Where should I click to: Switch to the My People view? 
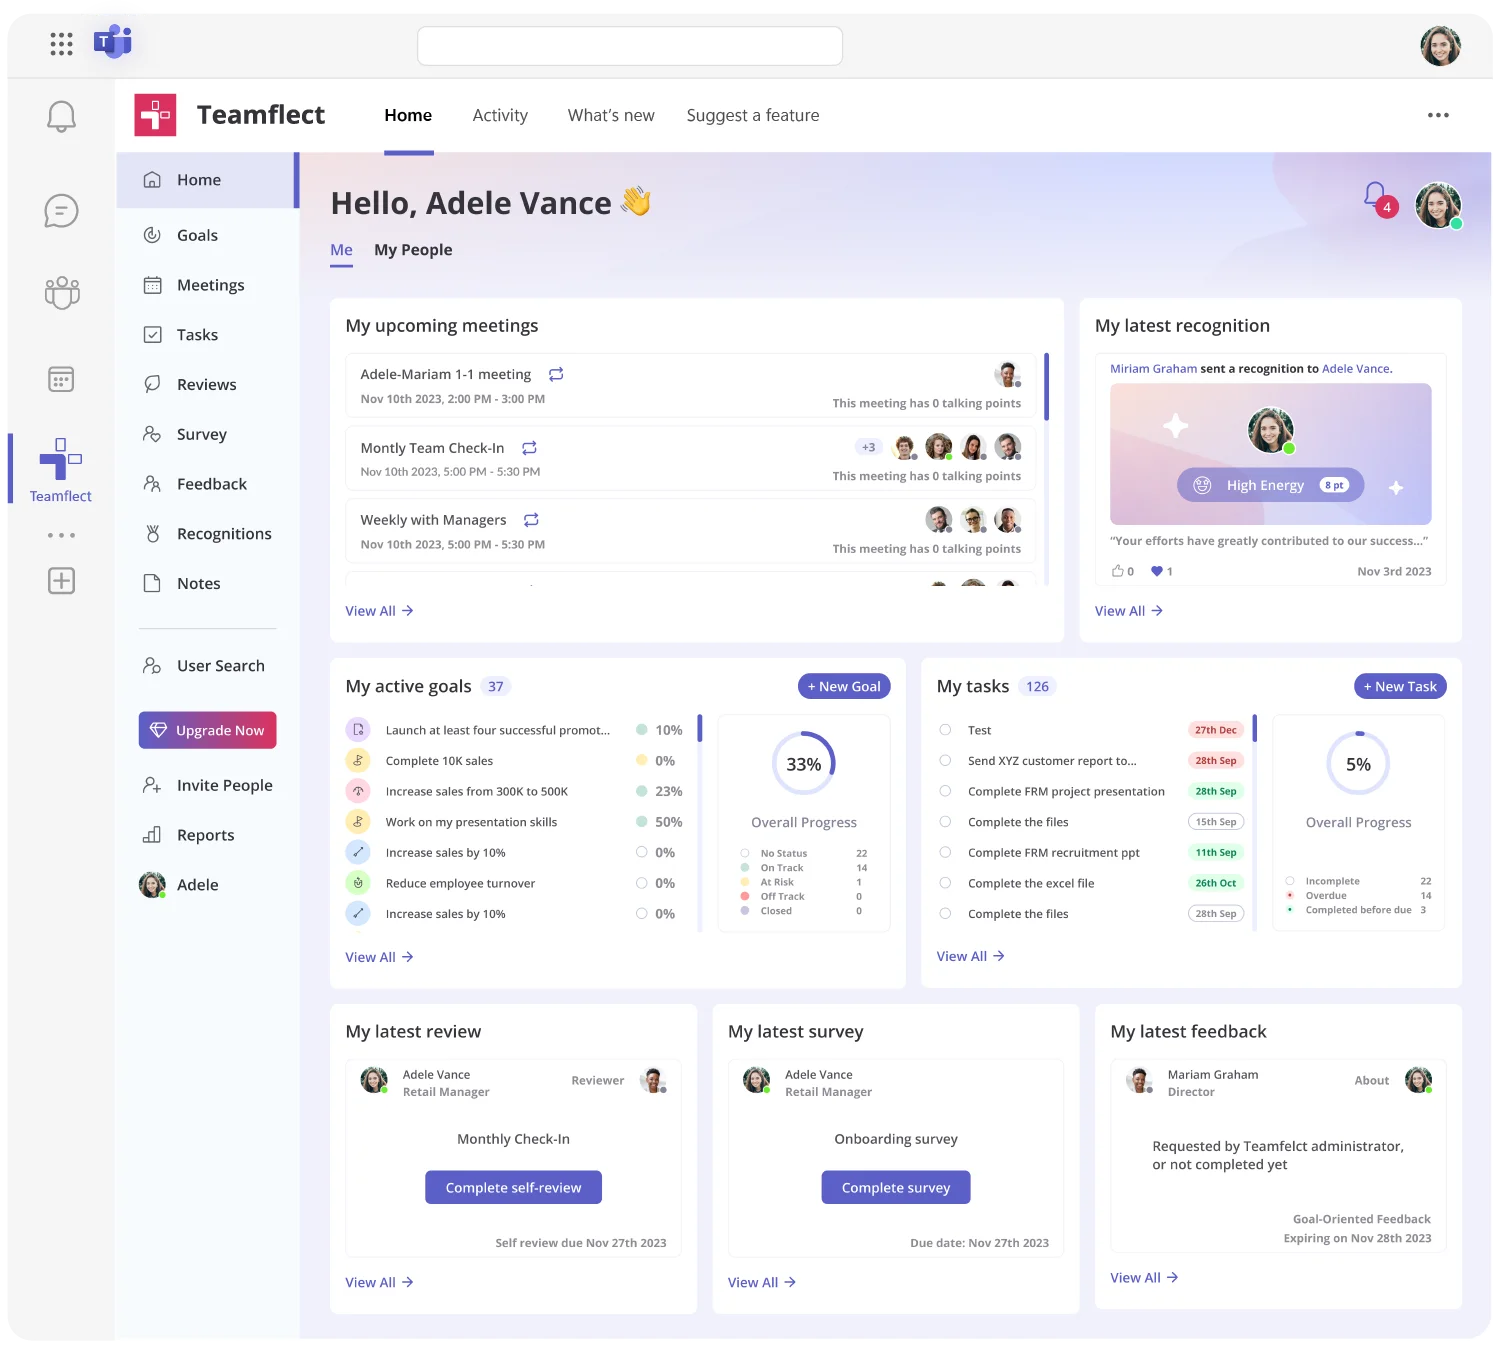coord(413,249)
